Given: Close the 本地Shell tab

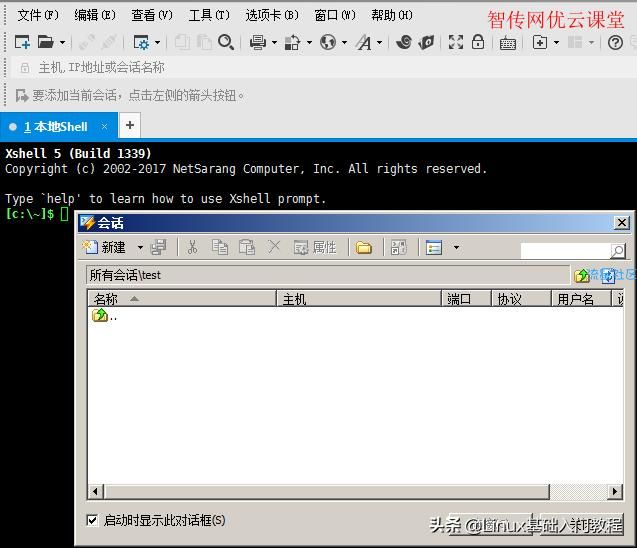Looking at the screenshot, I should pyautogui.click(x=104, y=127).
